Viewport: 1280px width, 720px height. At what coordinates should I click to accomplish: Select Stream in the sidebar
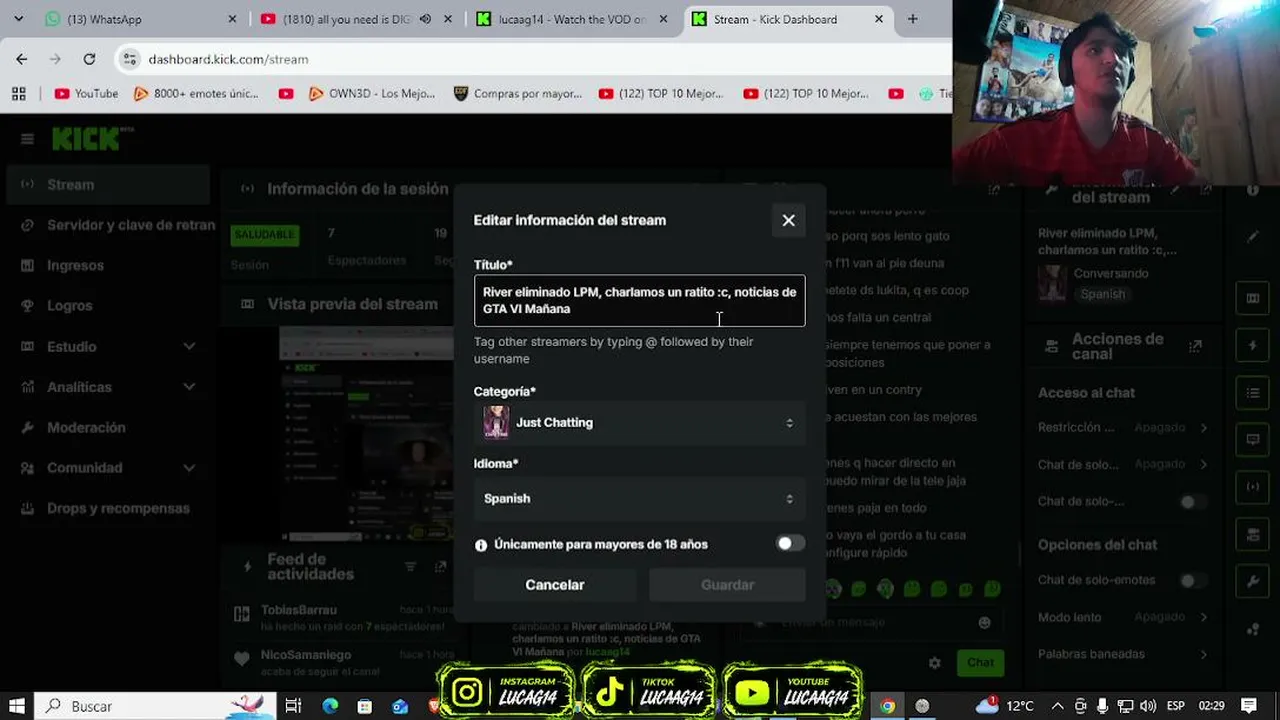tap(108, 185)
